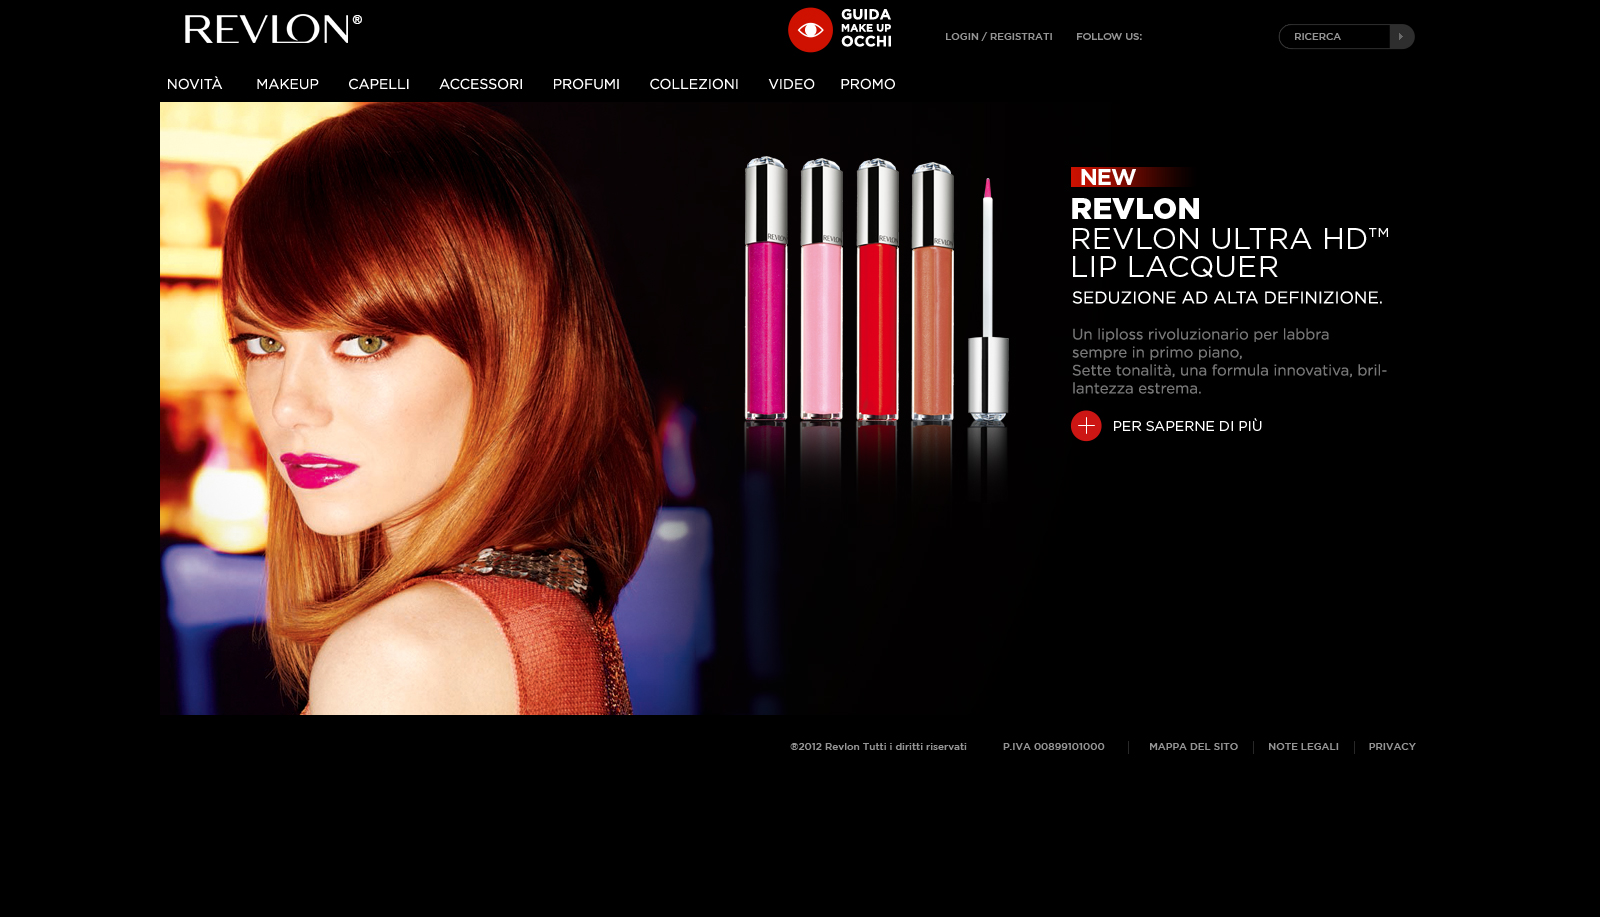Click the Follow us label
Viewport: 1600px width, 917px height.
tap(1109, 36)
